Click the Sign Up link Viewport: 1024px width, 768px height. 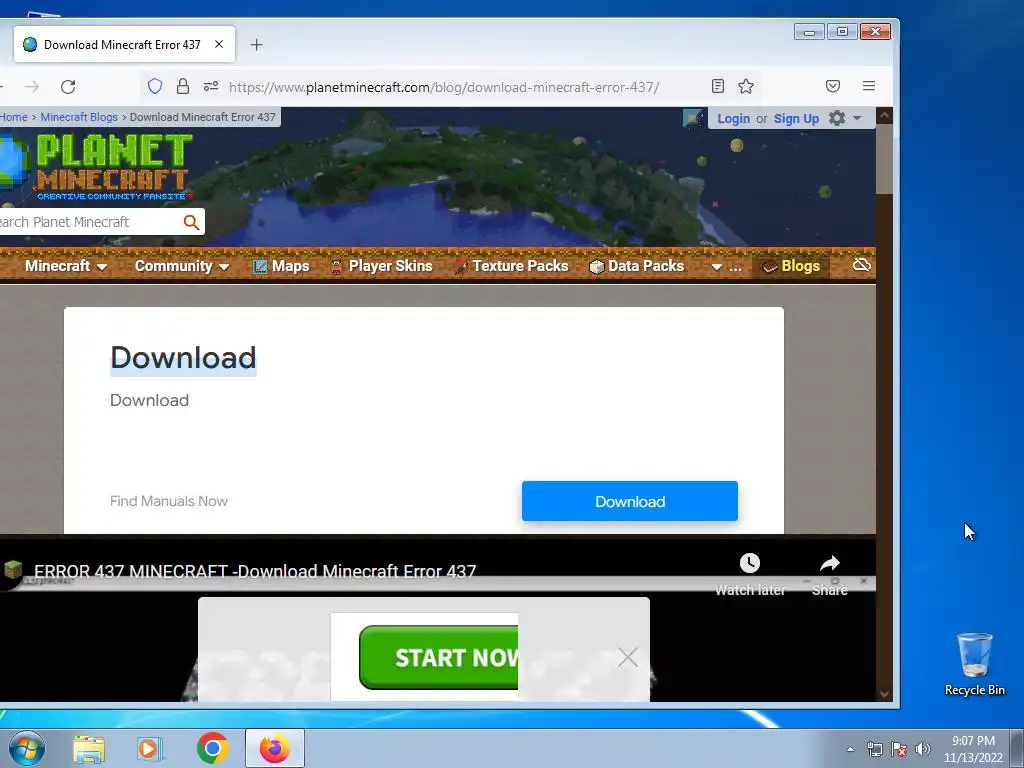(796, 119)
